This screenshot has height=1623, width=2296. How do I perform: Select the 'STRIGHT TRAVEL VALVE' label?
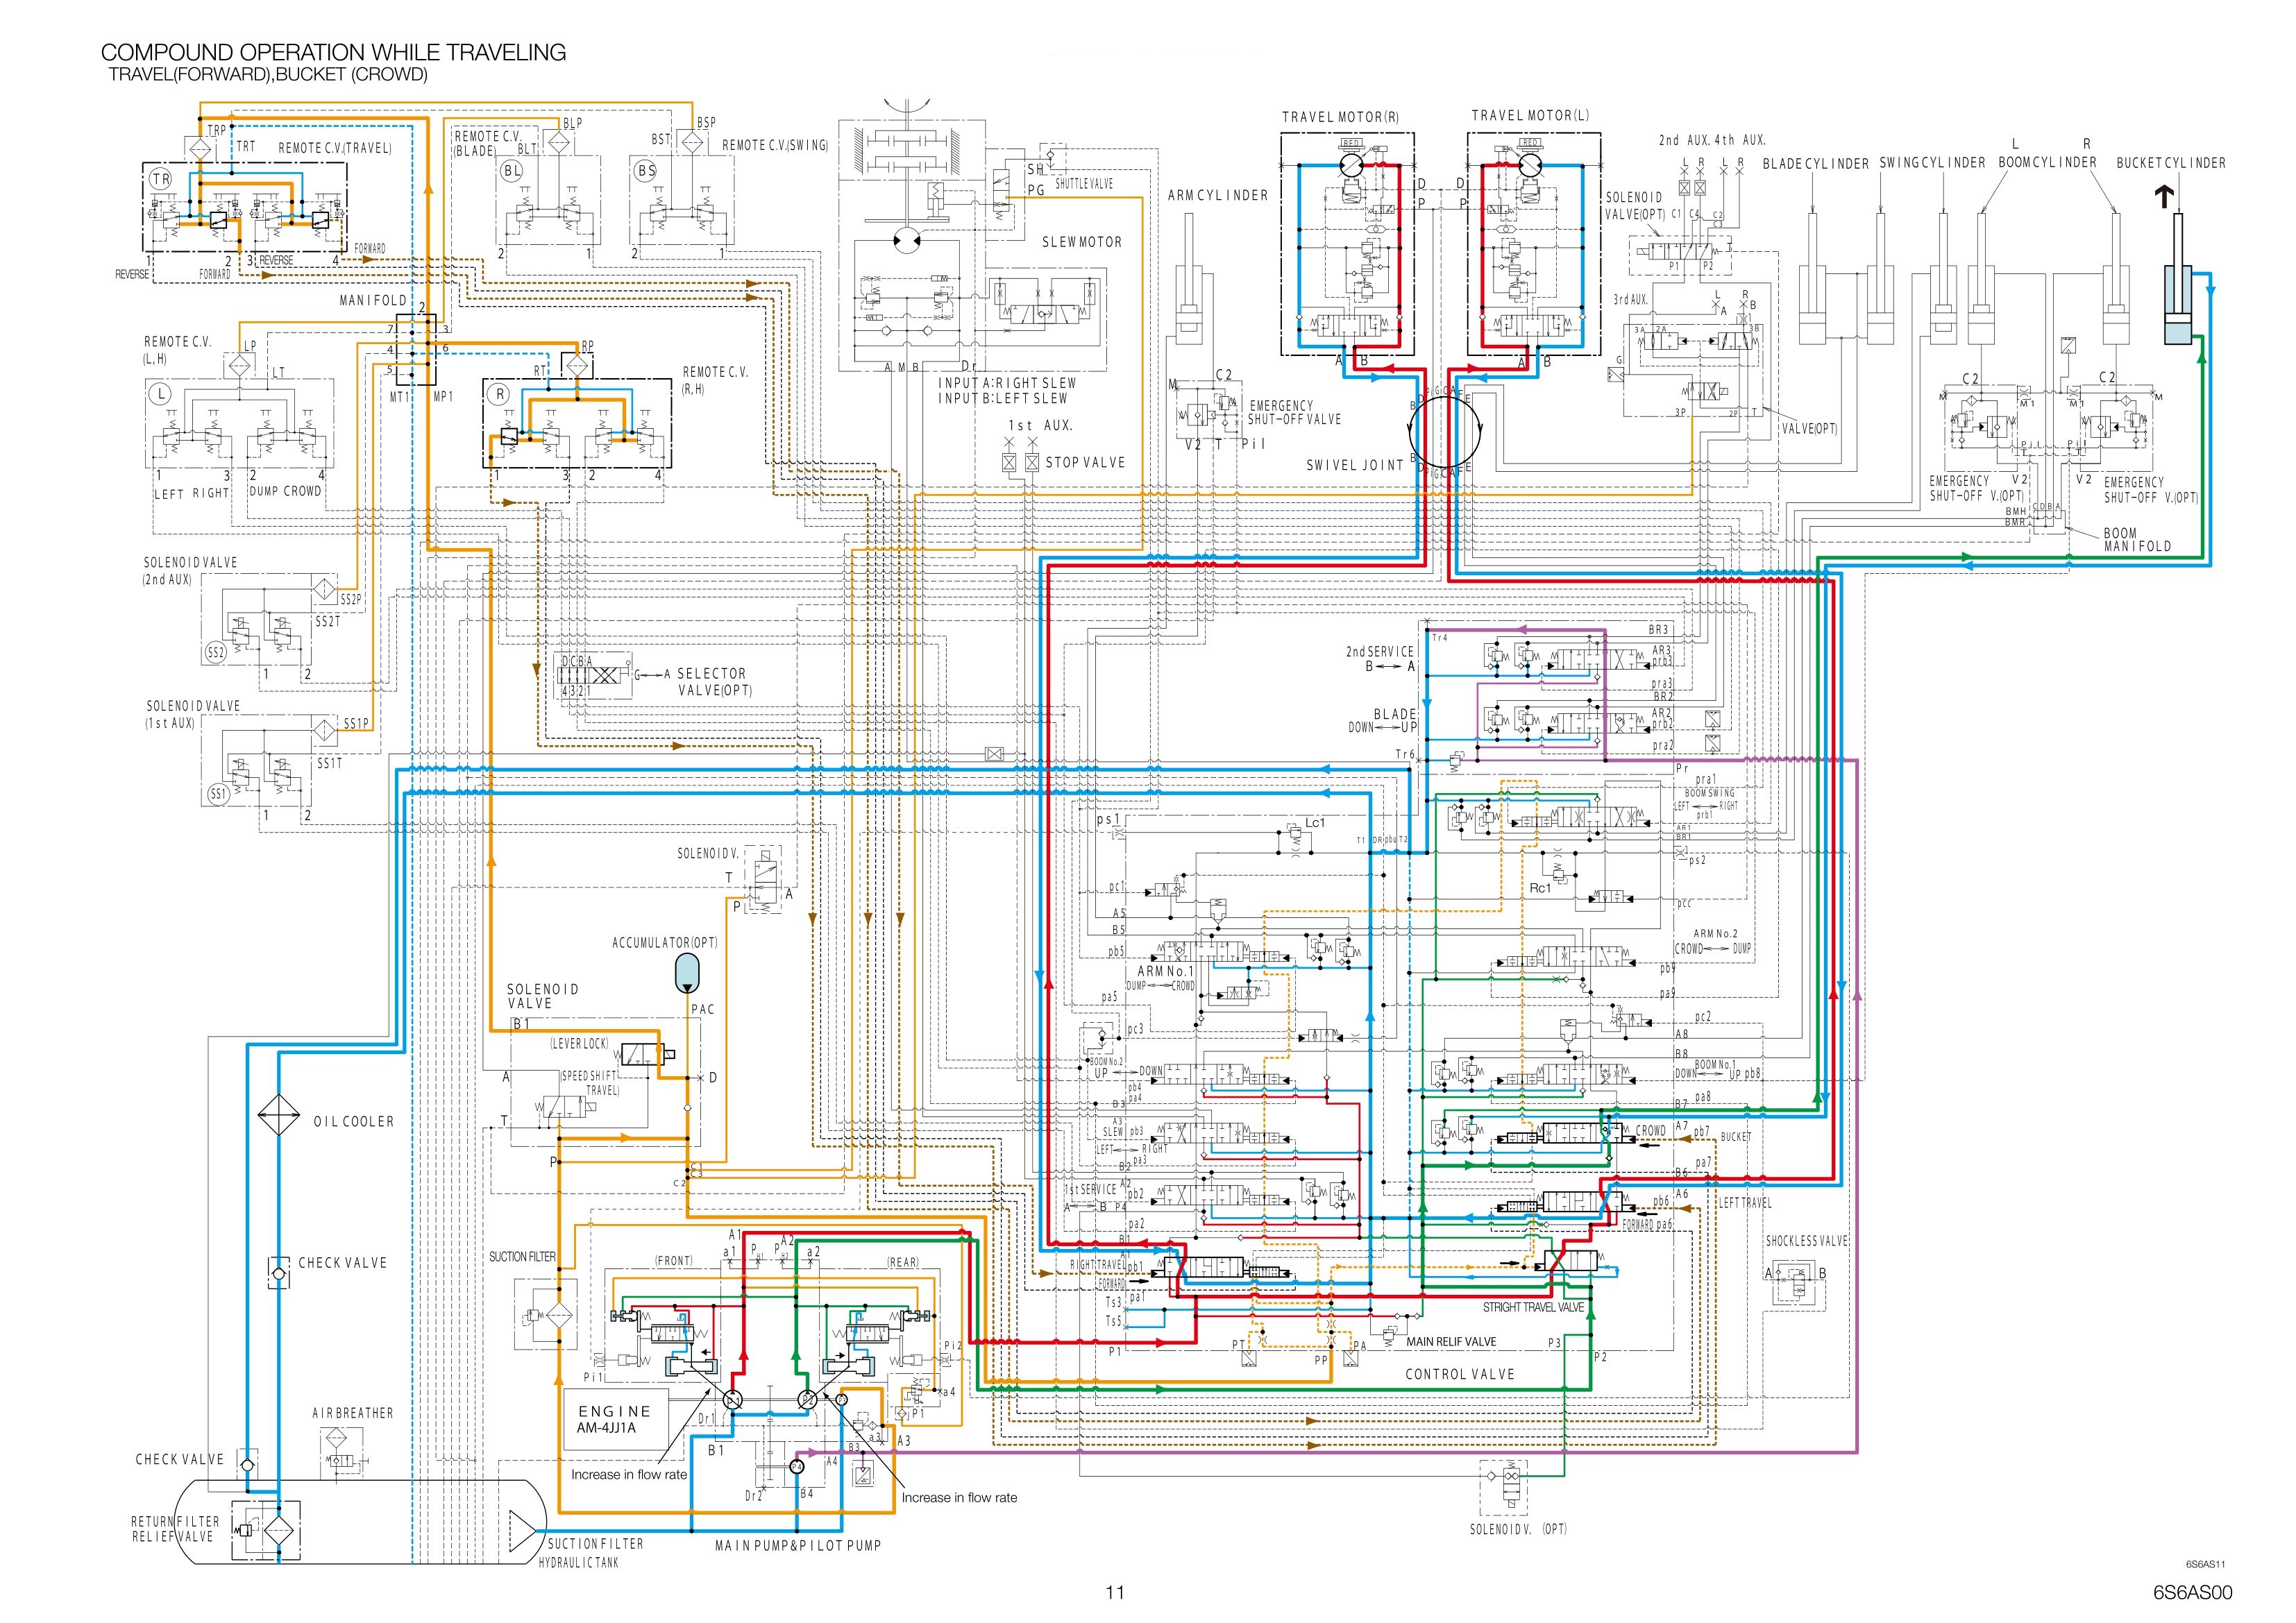click(1534, 1307)
